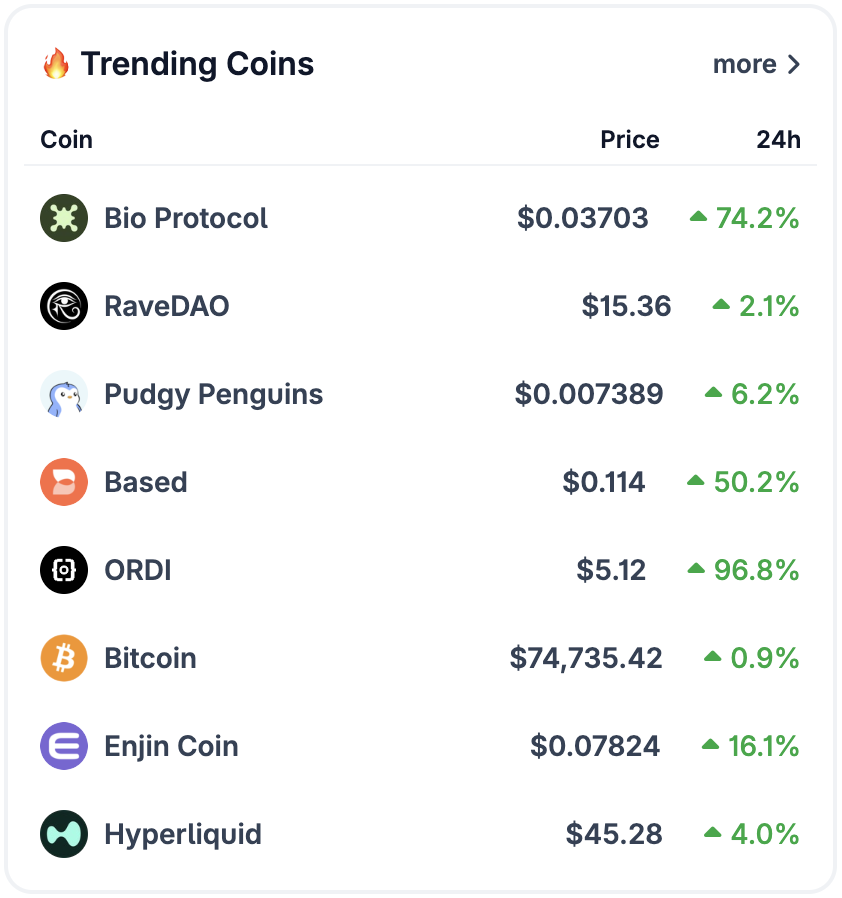Click the Trending Coins heading

tap(197, 65)
